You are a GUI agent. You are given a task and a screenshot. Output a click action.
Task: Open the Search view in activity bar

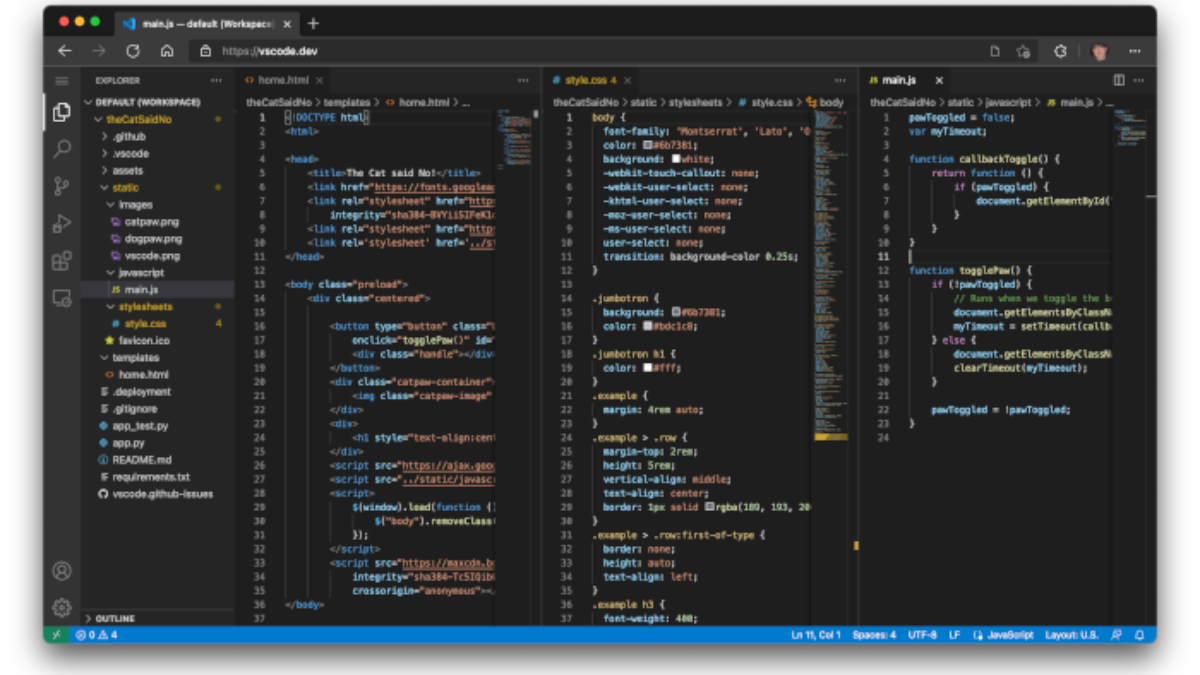click(x=62, y=149)
